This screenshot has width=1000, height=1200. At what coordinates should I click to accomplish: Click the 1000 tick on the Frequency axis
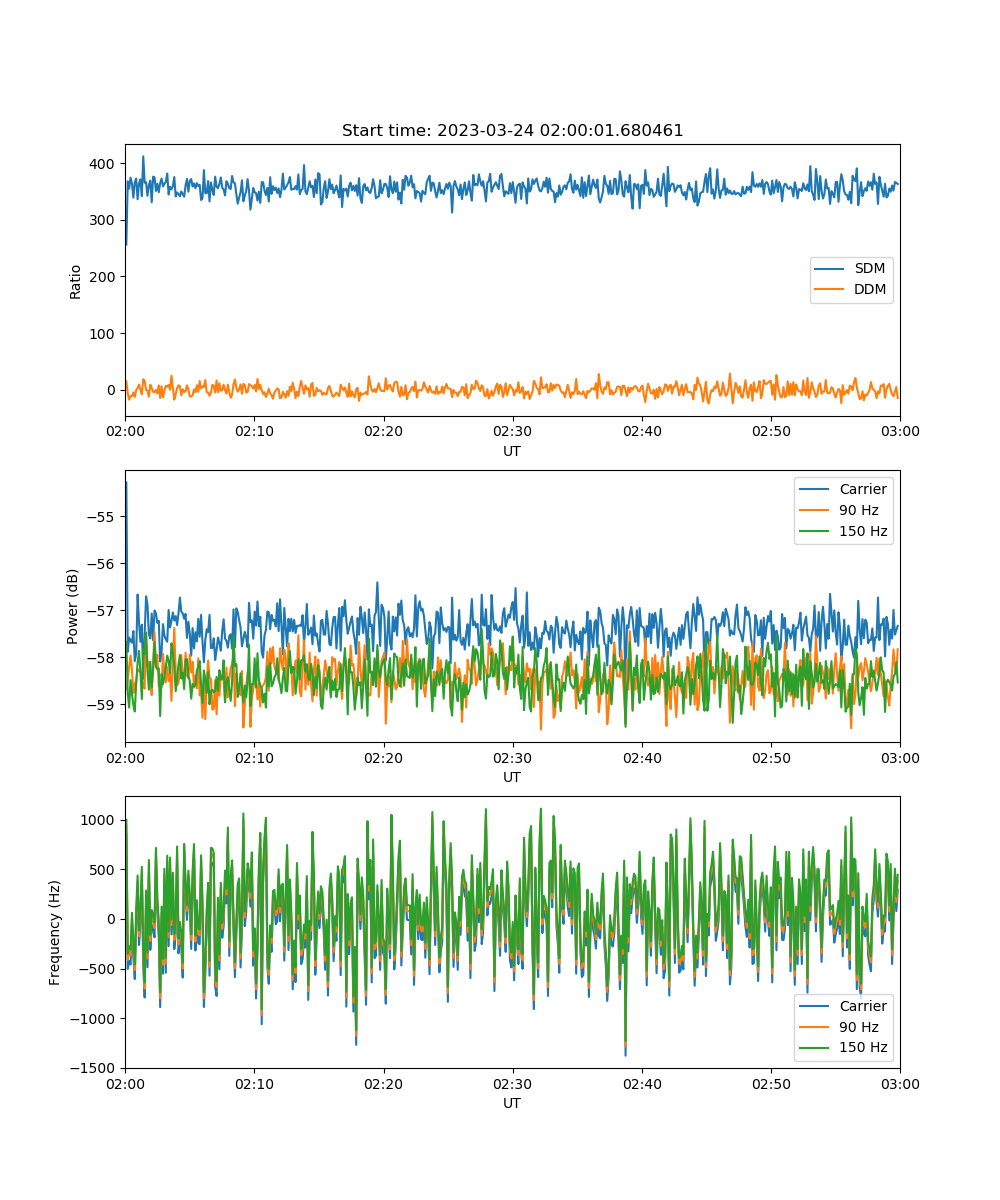point(100,820)
